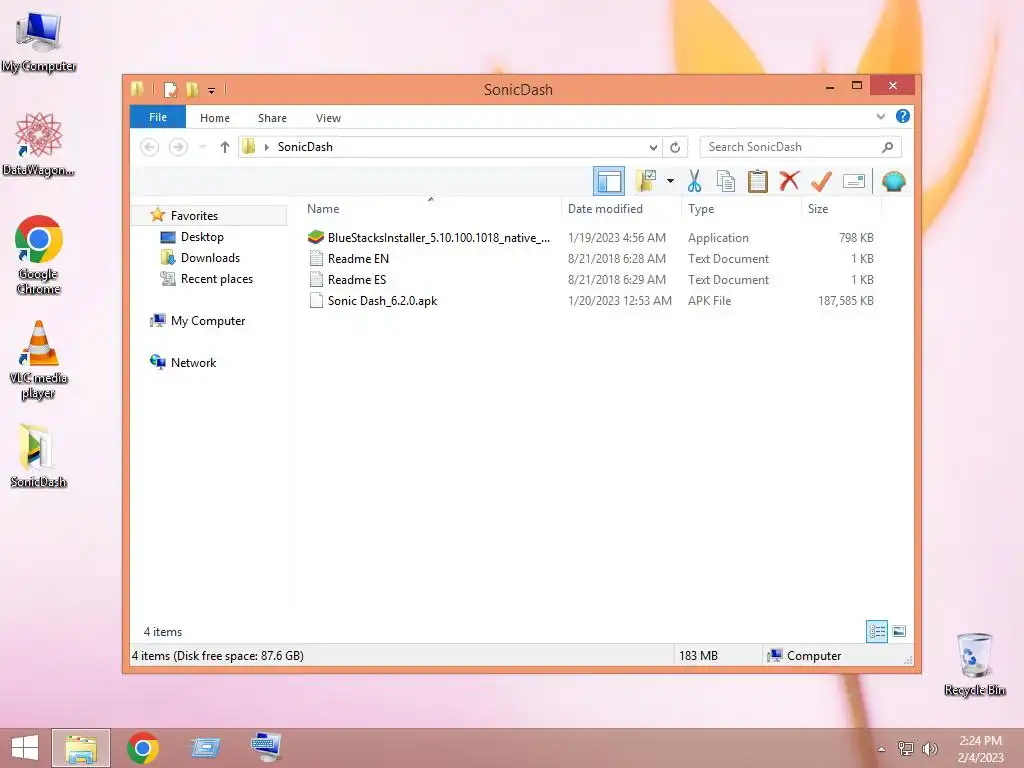This screenshot has width=1024, height=768.
Task: Click the Search SonicDash field
Action: [800, 147]
